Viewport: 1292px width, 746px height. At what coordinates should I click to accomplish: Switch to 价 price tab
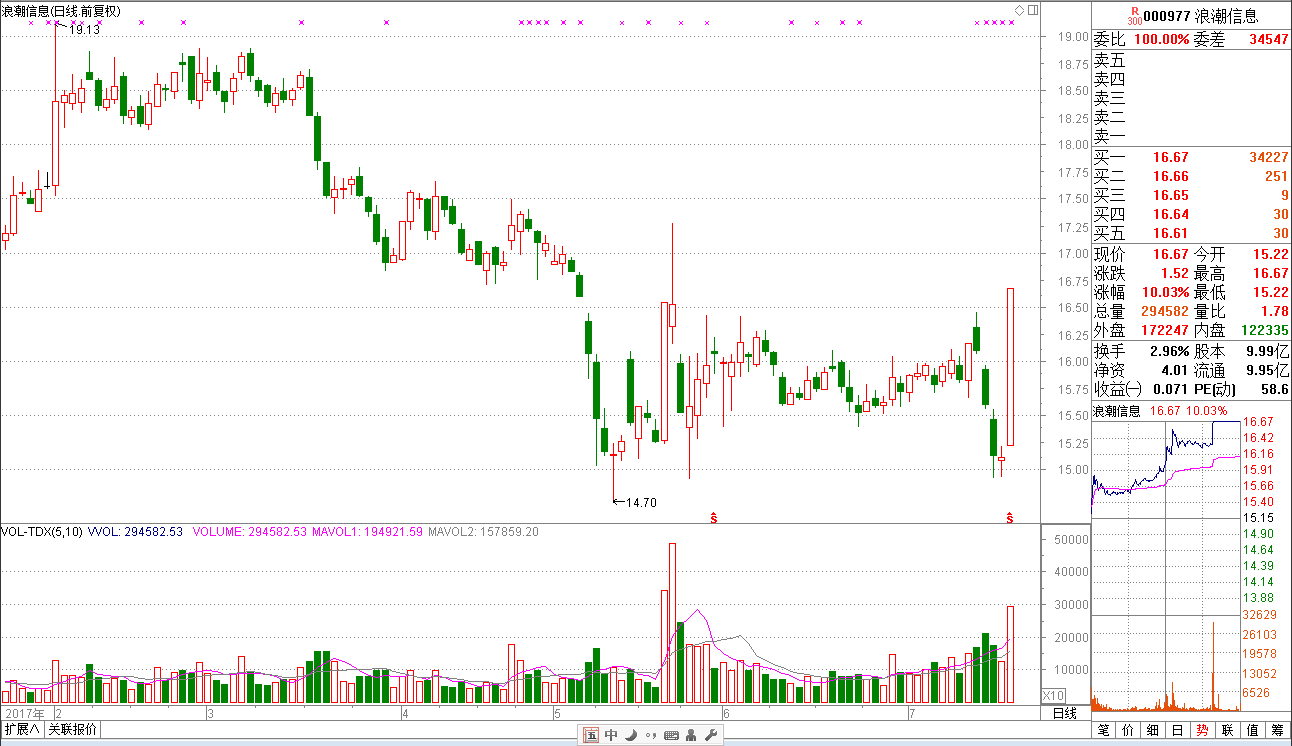pos(1129,731)
